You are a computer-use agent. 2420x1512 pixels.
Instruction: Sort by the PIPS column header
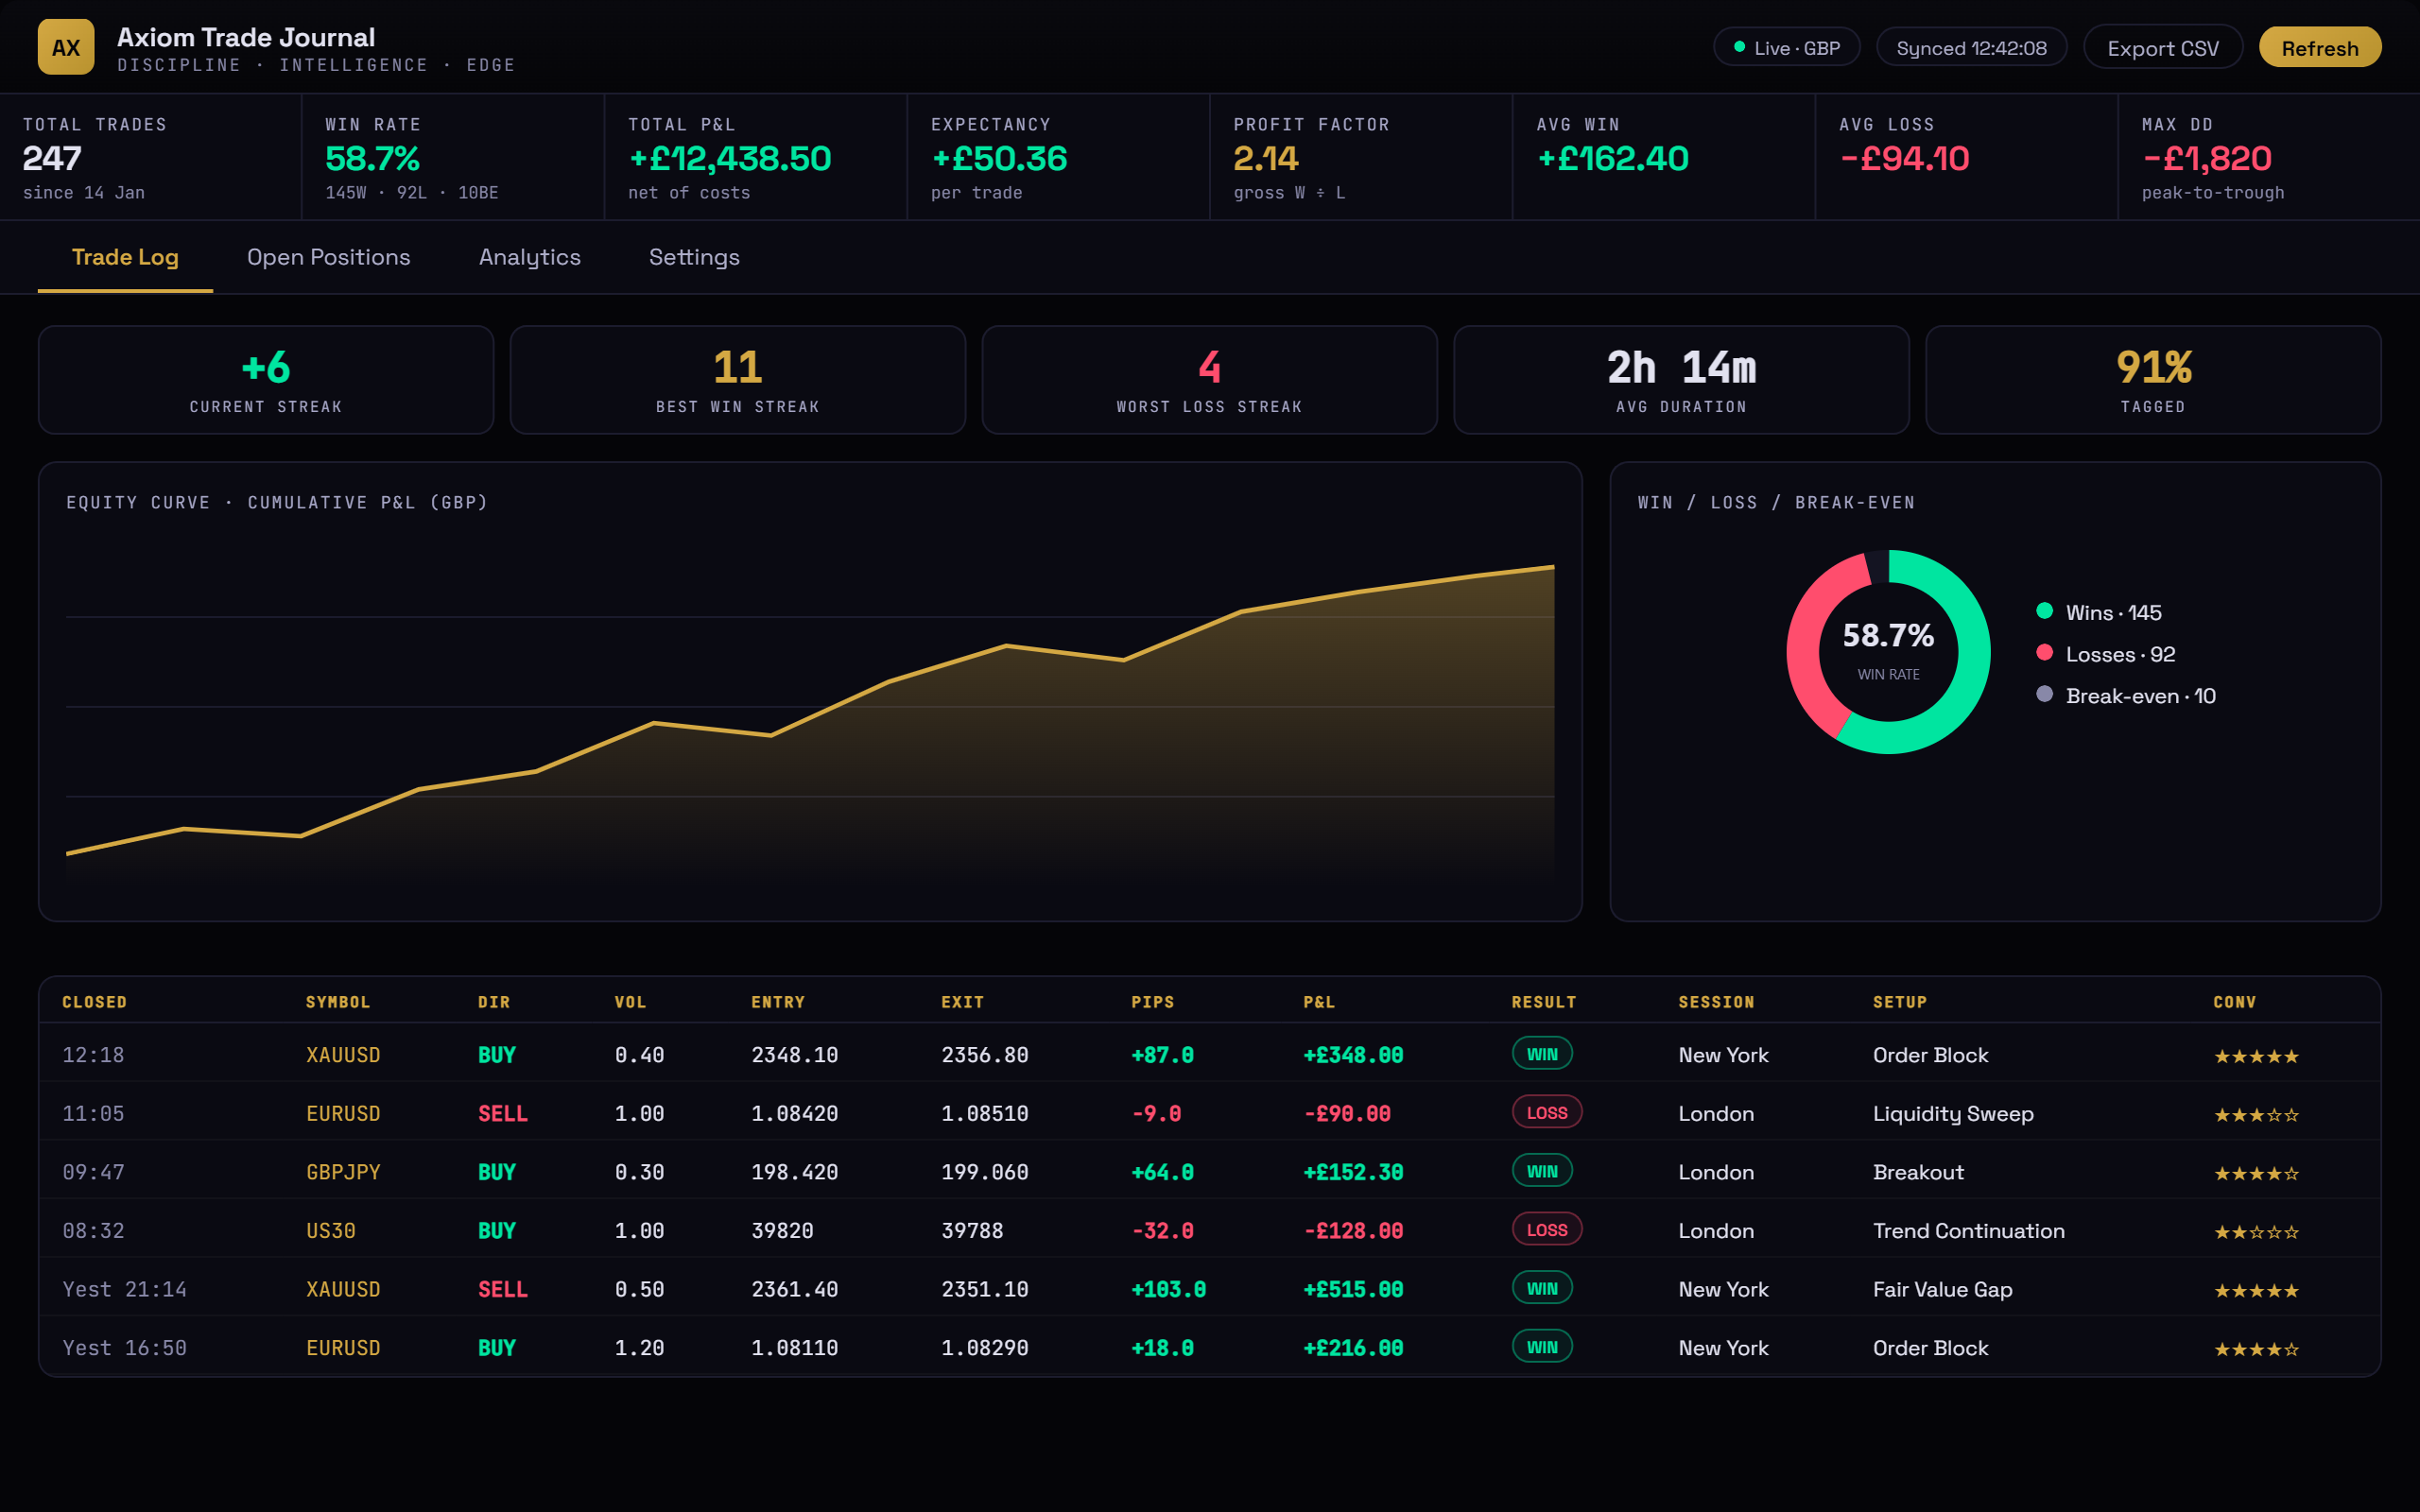point(1153,1002)
